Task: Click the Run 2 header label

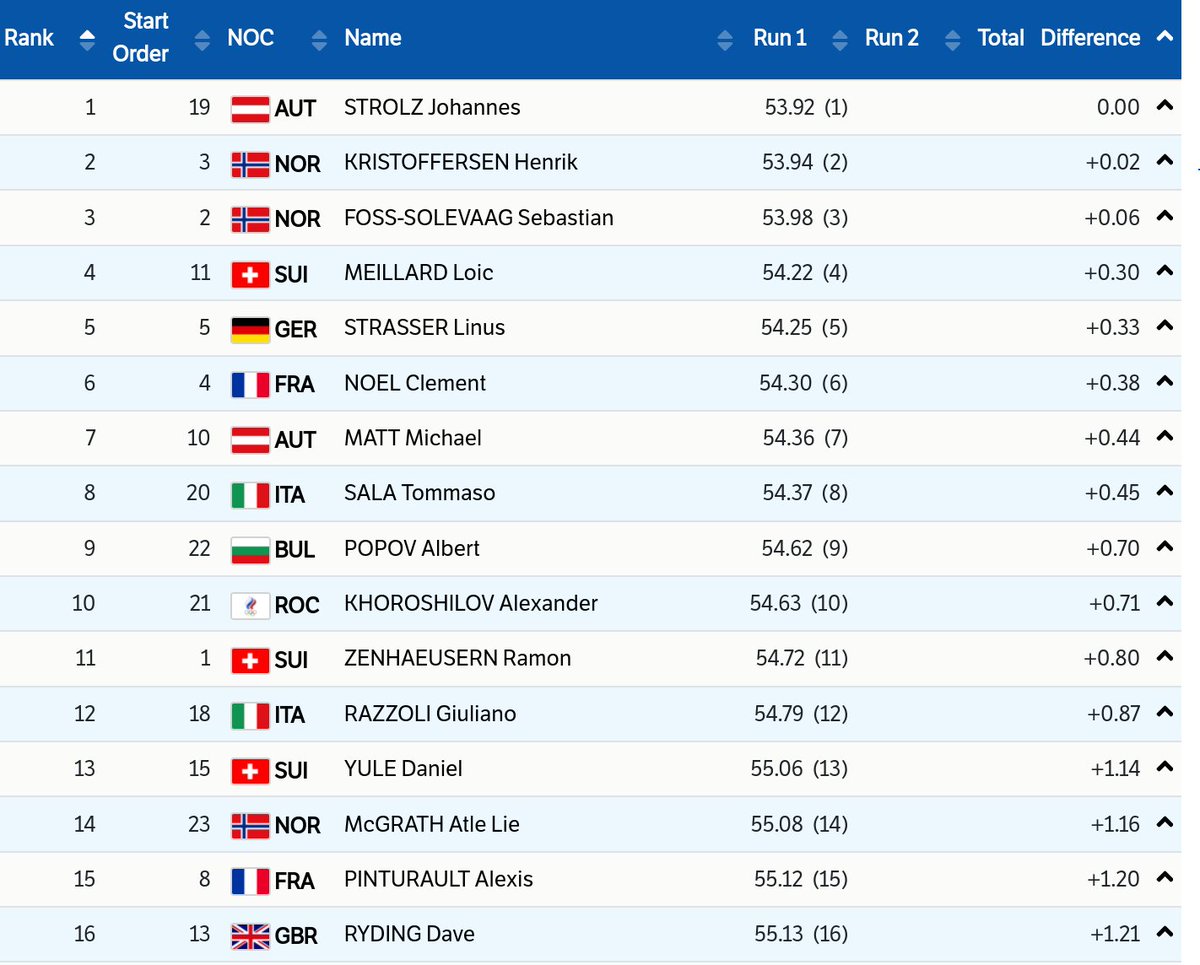Action: [x=892, y=38]
